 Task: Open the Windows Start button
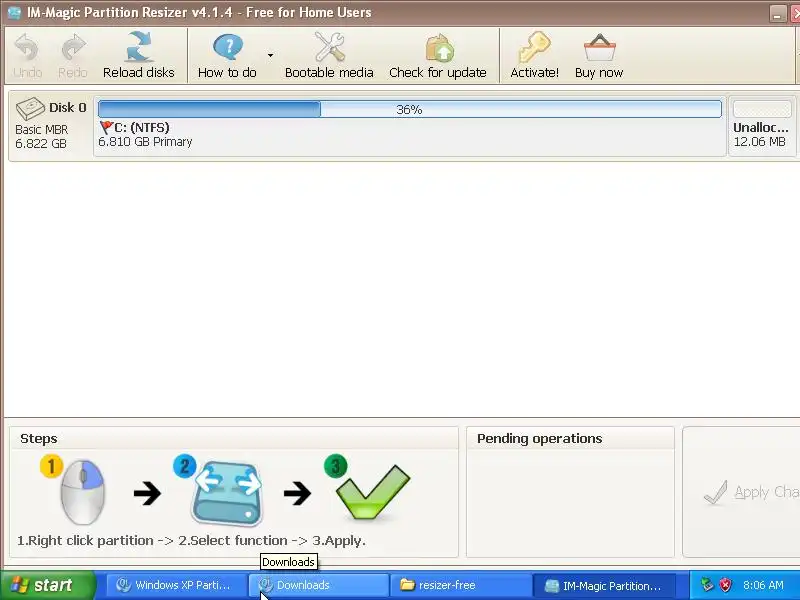pos(48,585)
